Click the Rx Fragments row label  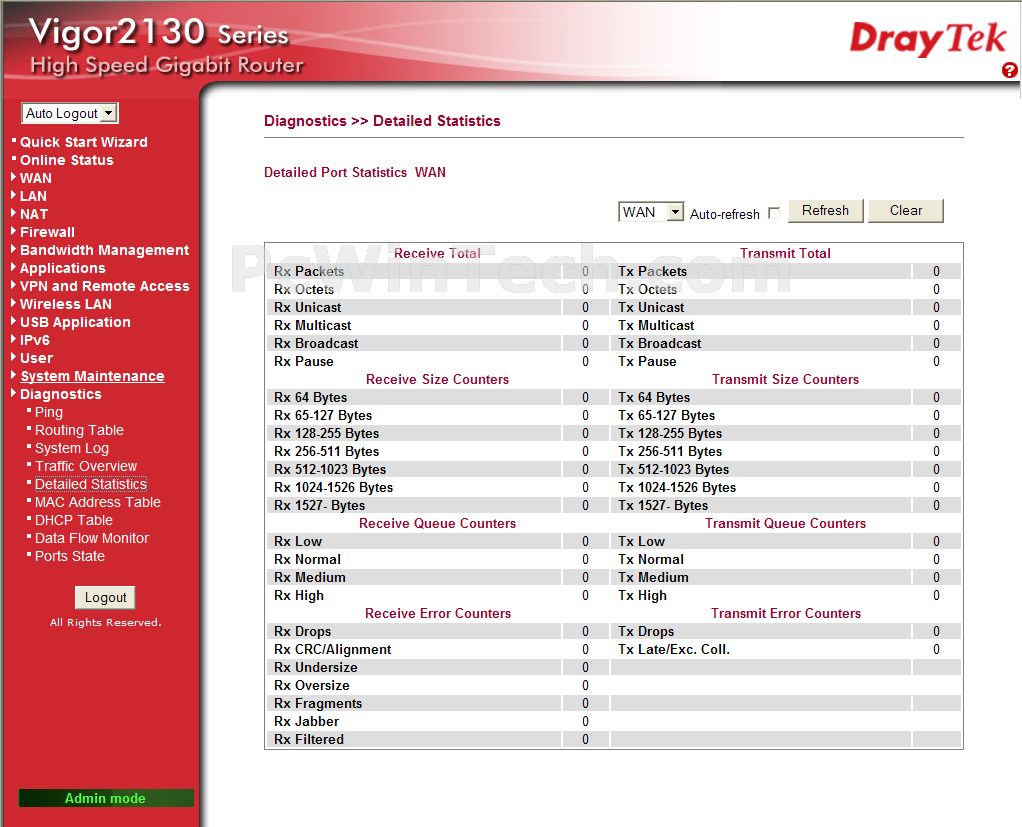tap(318, 704)
